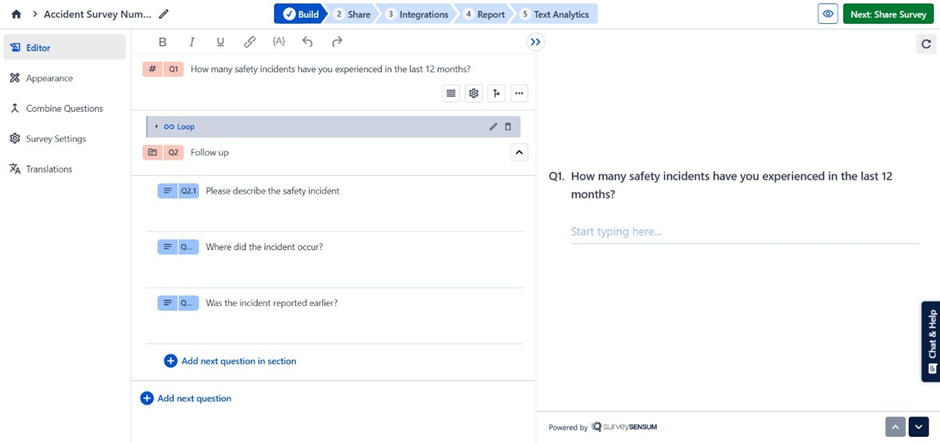Collapse the Q2 Follow up section
This screenshot has width=940, height=443.
[x=519, y=153]
